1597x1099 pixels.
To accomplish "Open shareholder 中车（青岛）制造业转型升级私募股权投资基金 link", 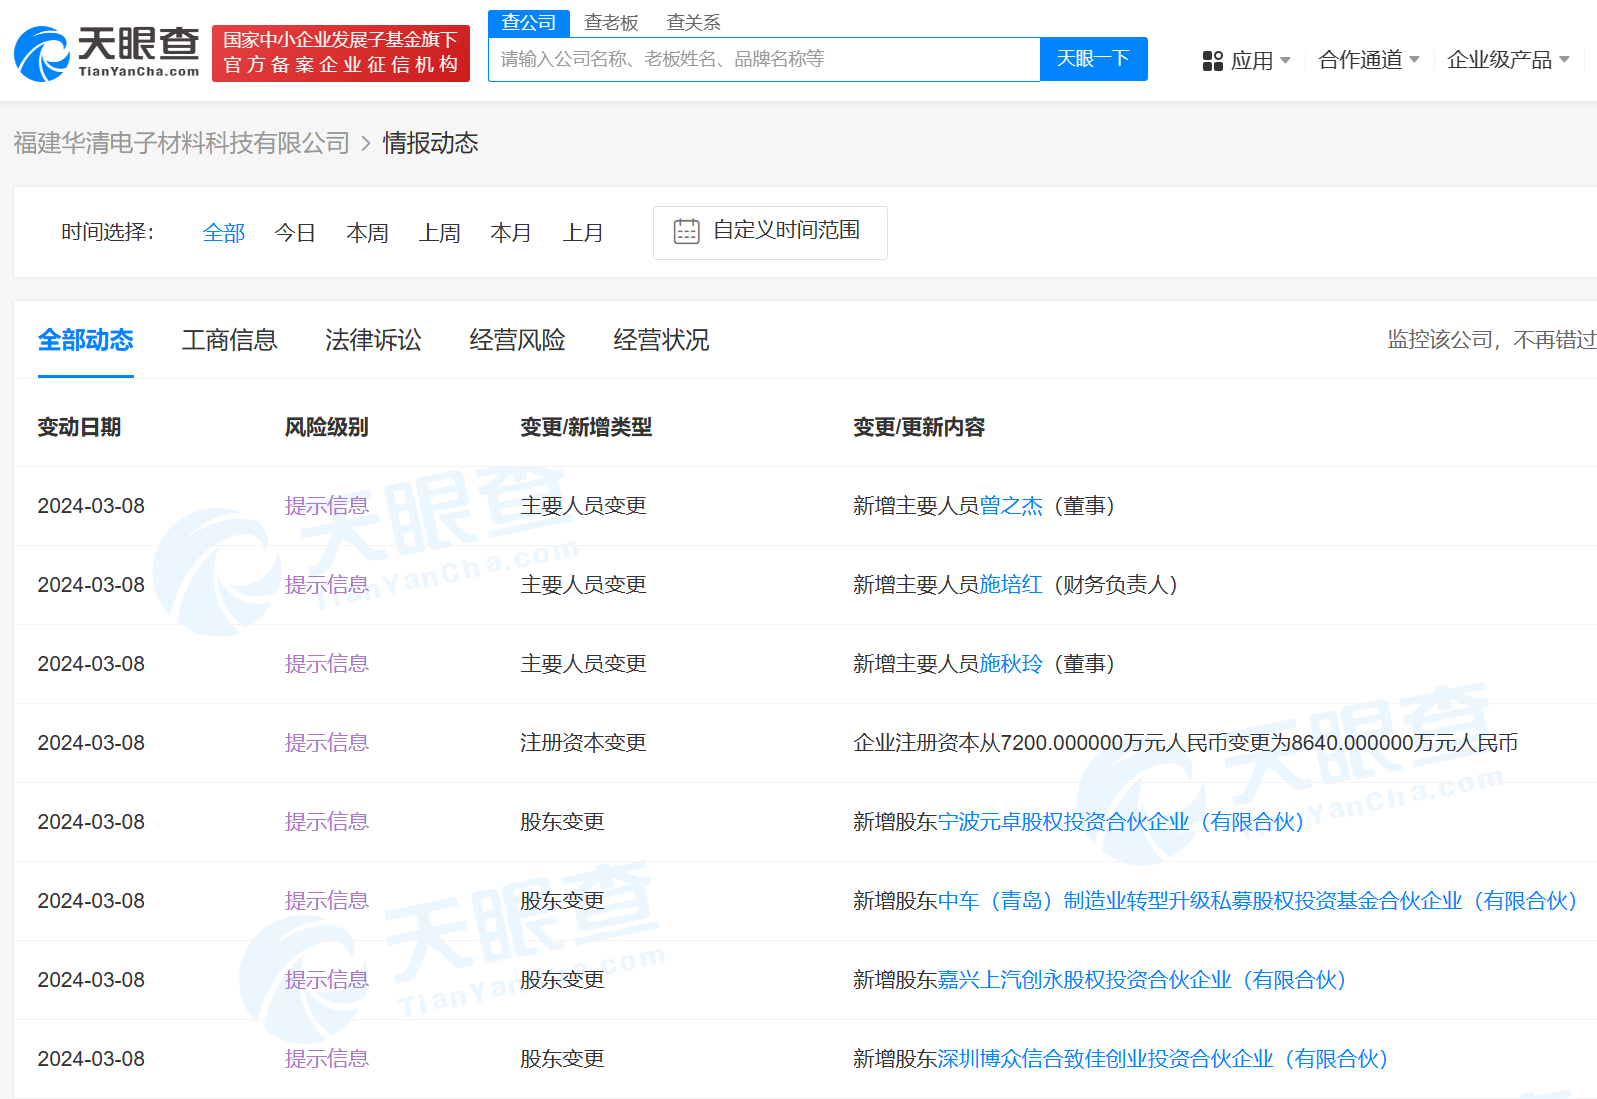I will coord(1258,901).
